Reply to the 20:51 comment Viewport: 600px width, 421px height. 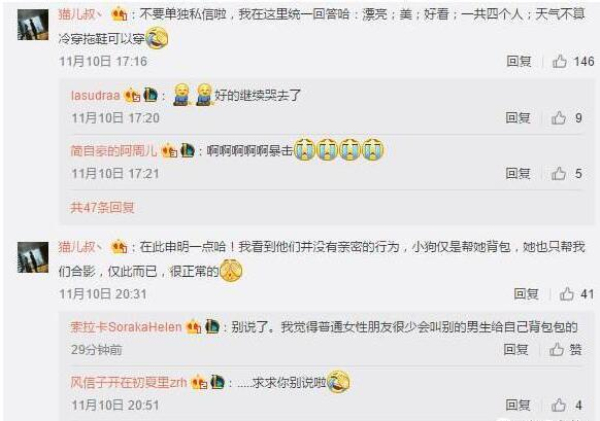click(518, 405)
